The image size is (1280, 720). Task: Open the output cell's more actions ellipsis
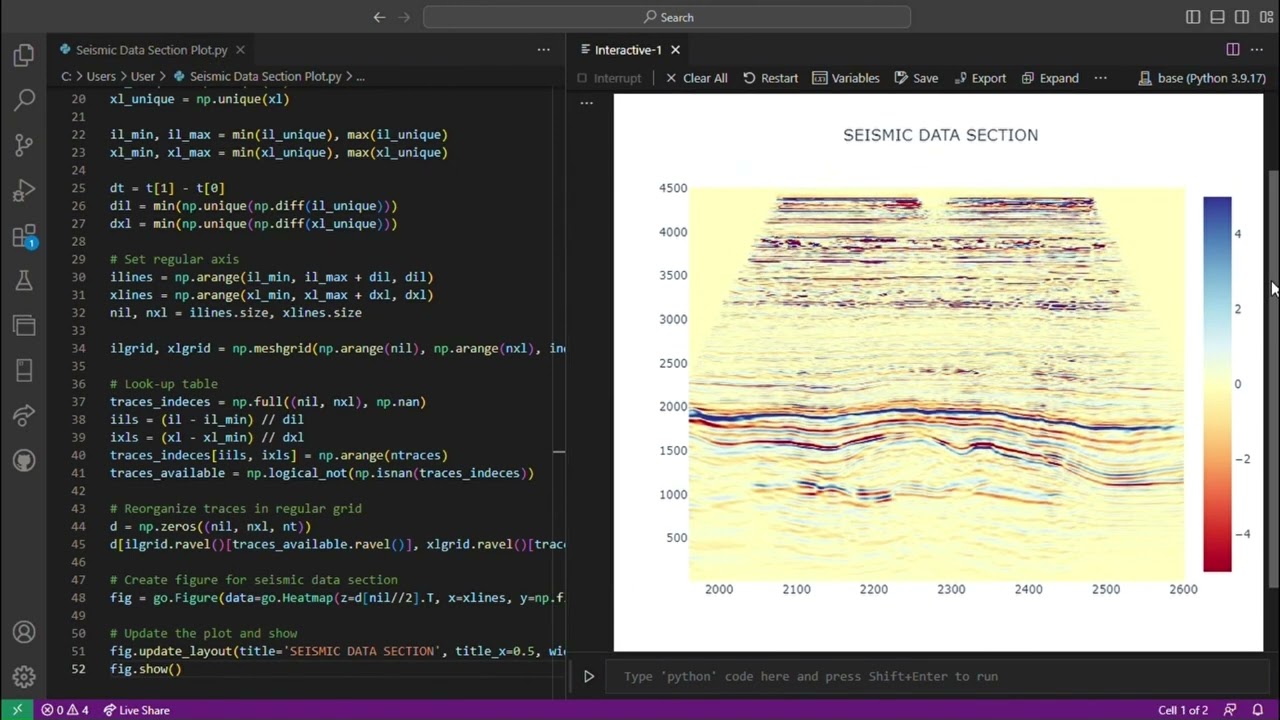[x=587, y=102]
